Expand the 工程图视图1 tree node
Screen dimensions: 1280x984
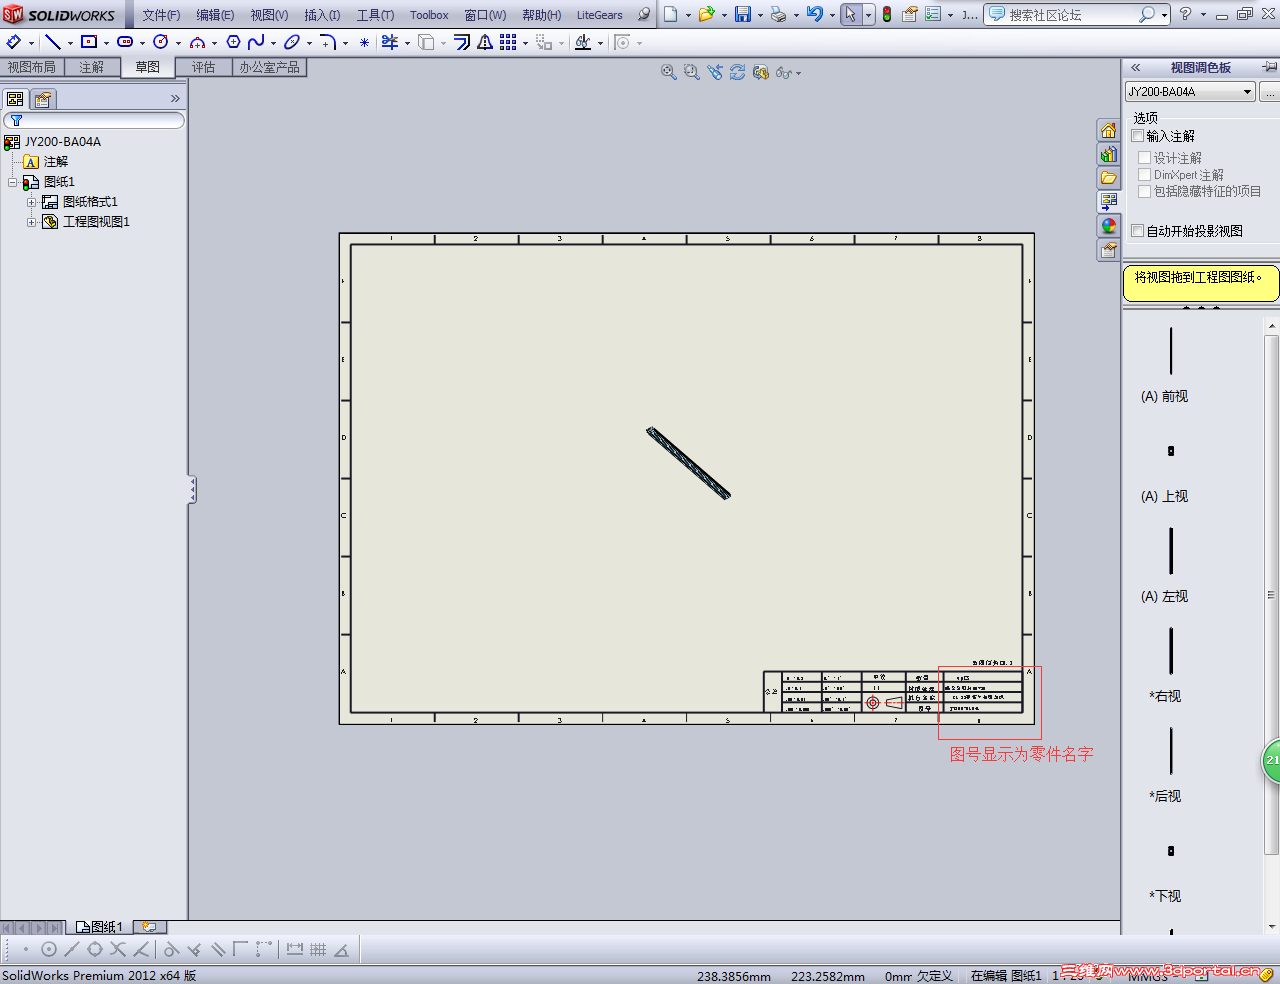pyautogui.click(x=31, y=222)
